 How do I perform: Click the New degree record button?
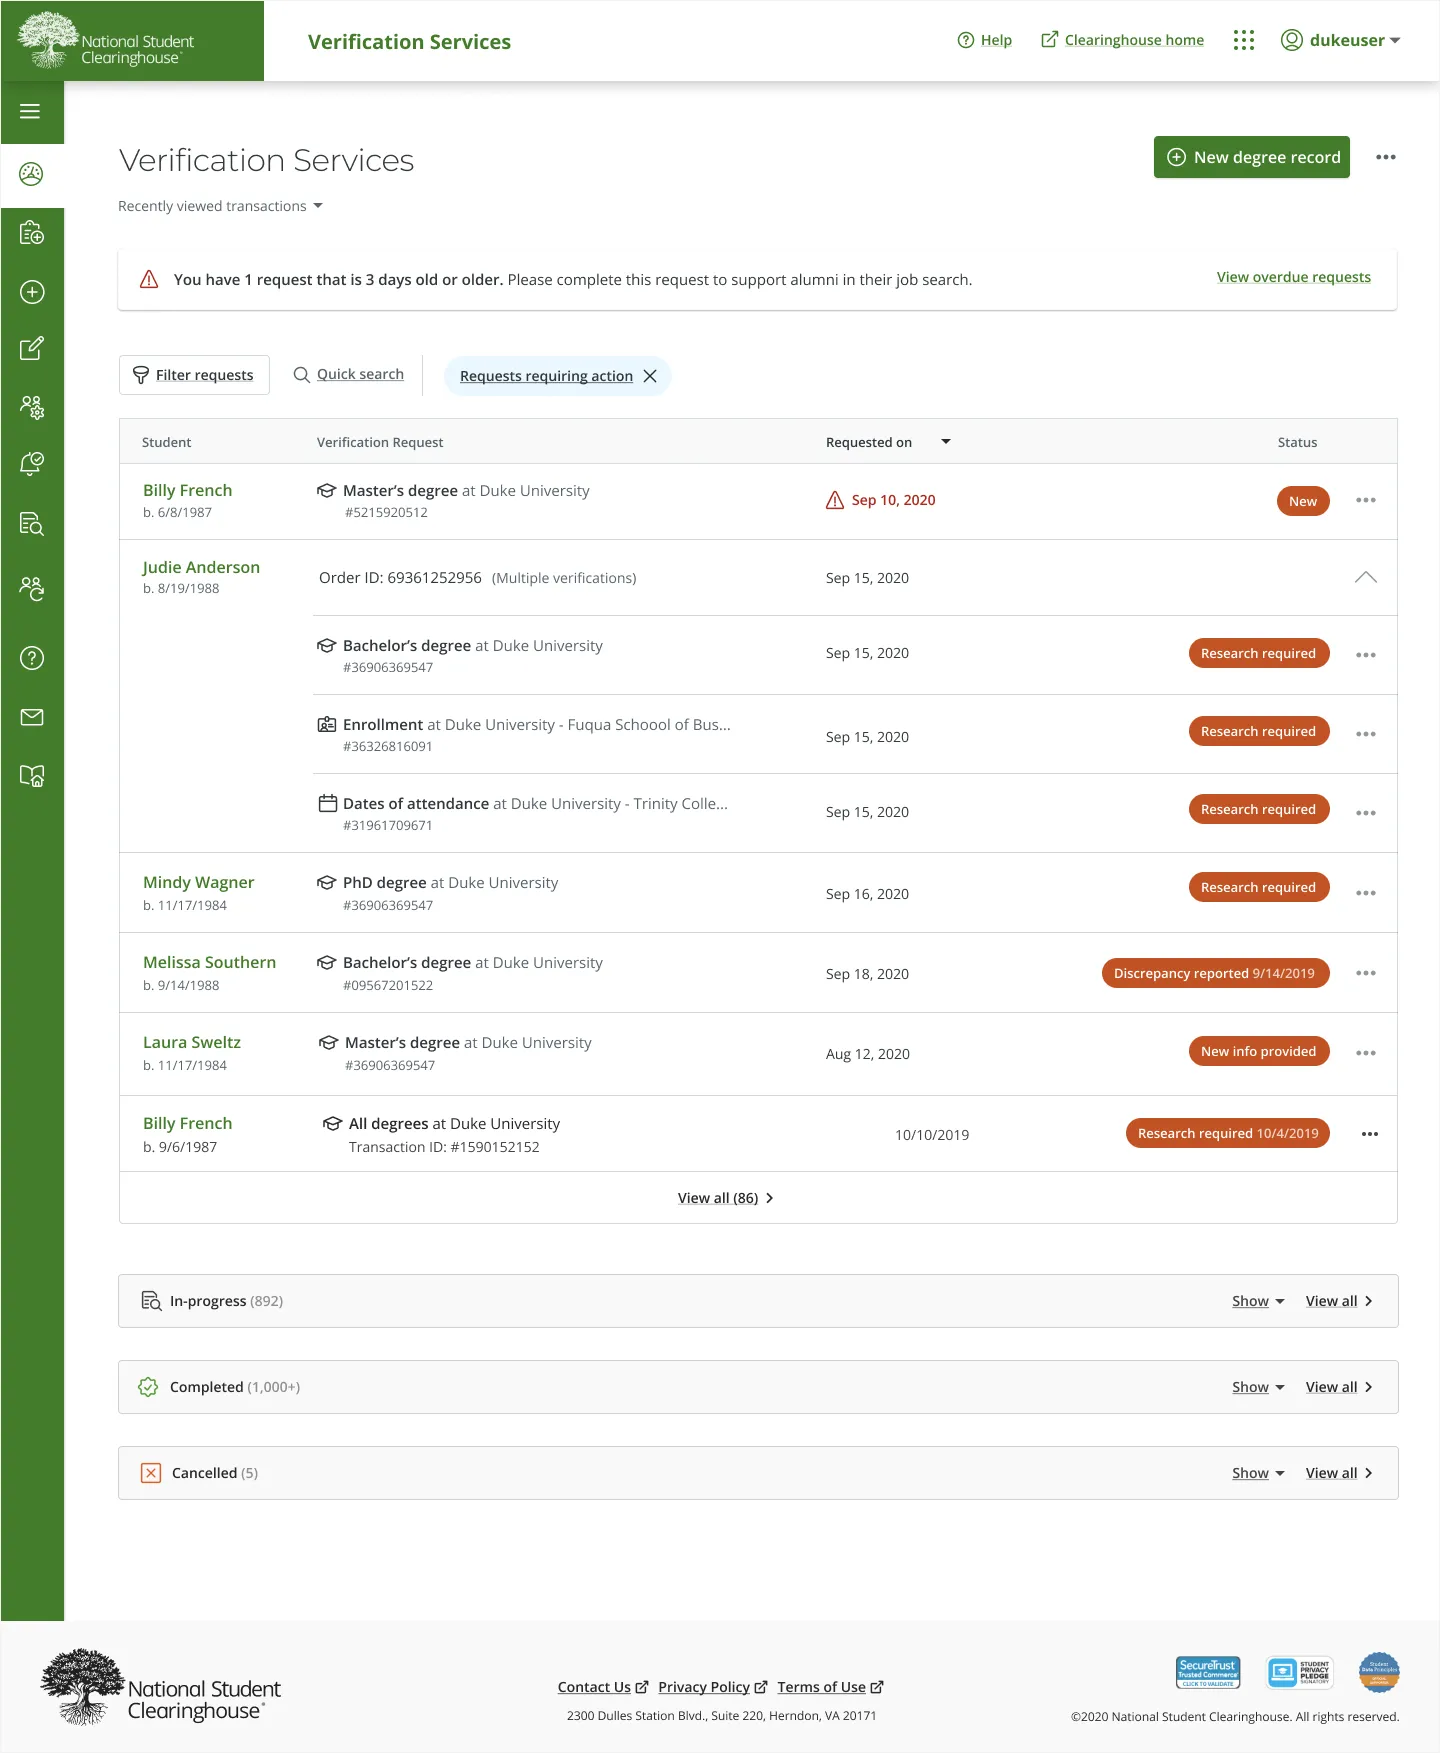pyautogui.click(x=1252, y=157)
